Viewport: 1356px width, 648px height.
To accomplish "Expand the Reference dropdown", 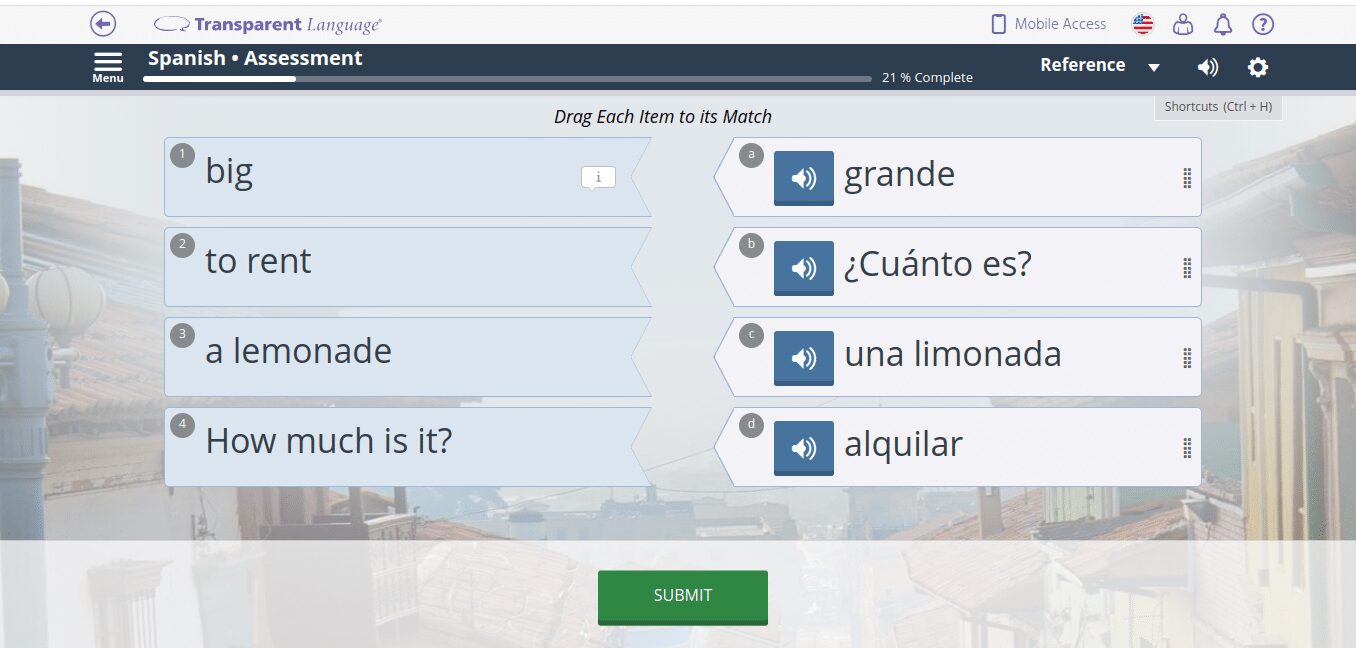I will pos(1099,66).
